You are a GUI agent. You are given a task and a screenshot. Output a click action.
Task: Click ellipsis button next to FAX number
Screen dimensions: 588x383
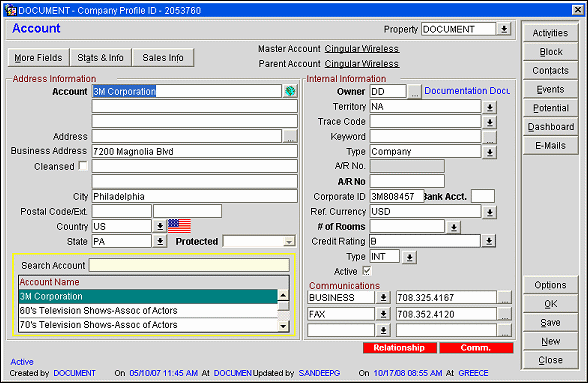tap(505, 314)
